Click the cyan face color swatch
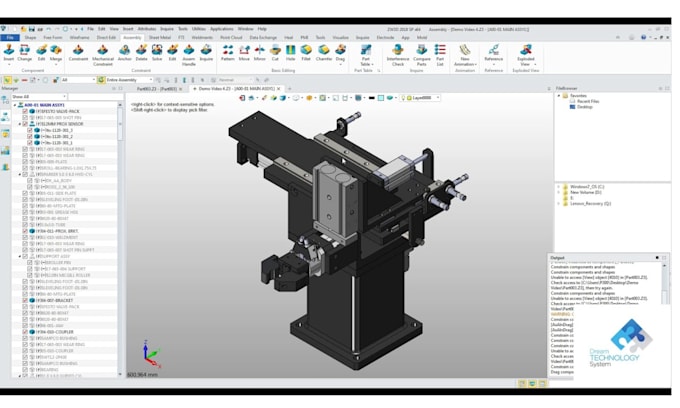Image resolution: width=680 pixels, height=408 pixels. point(381,98)
